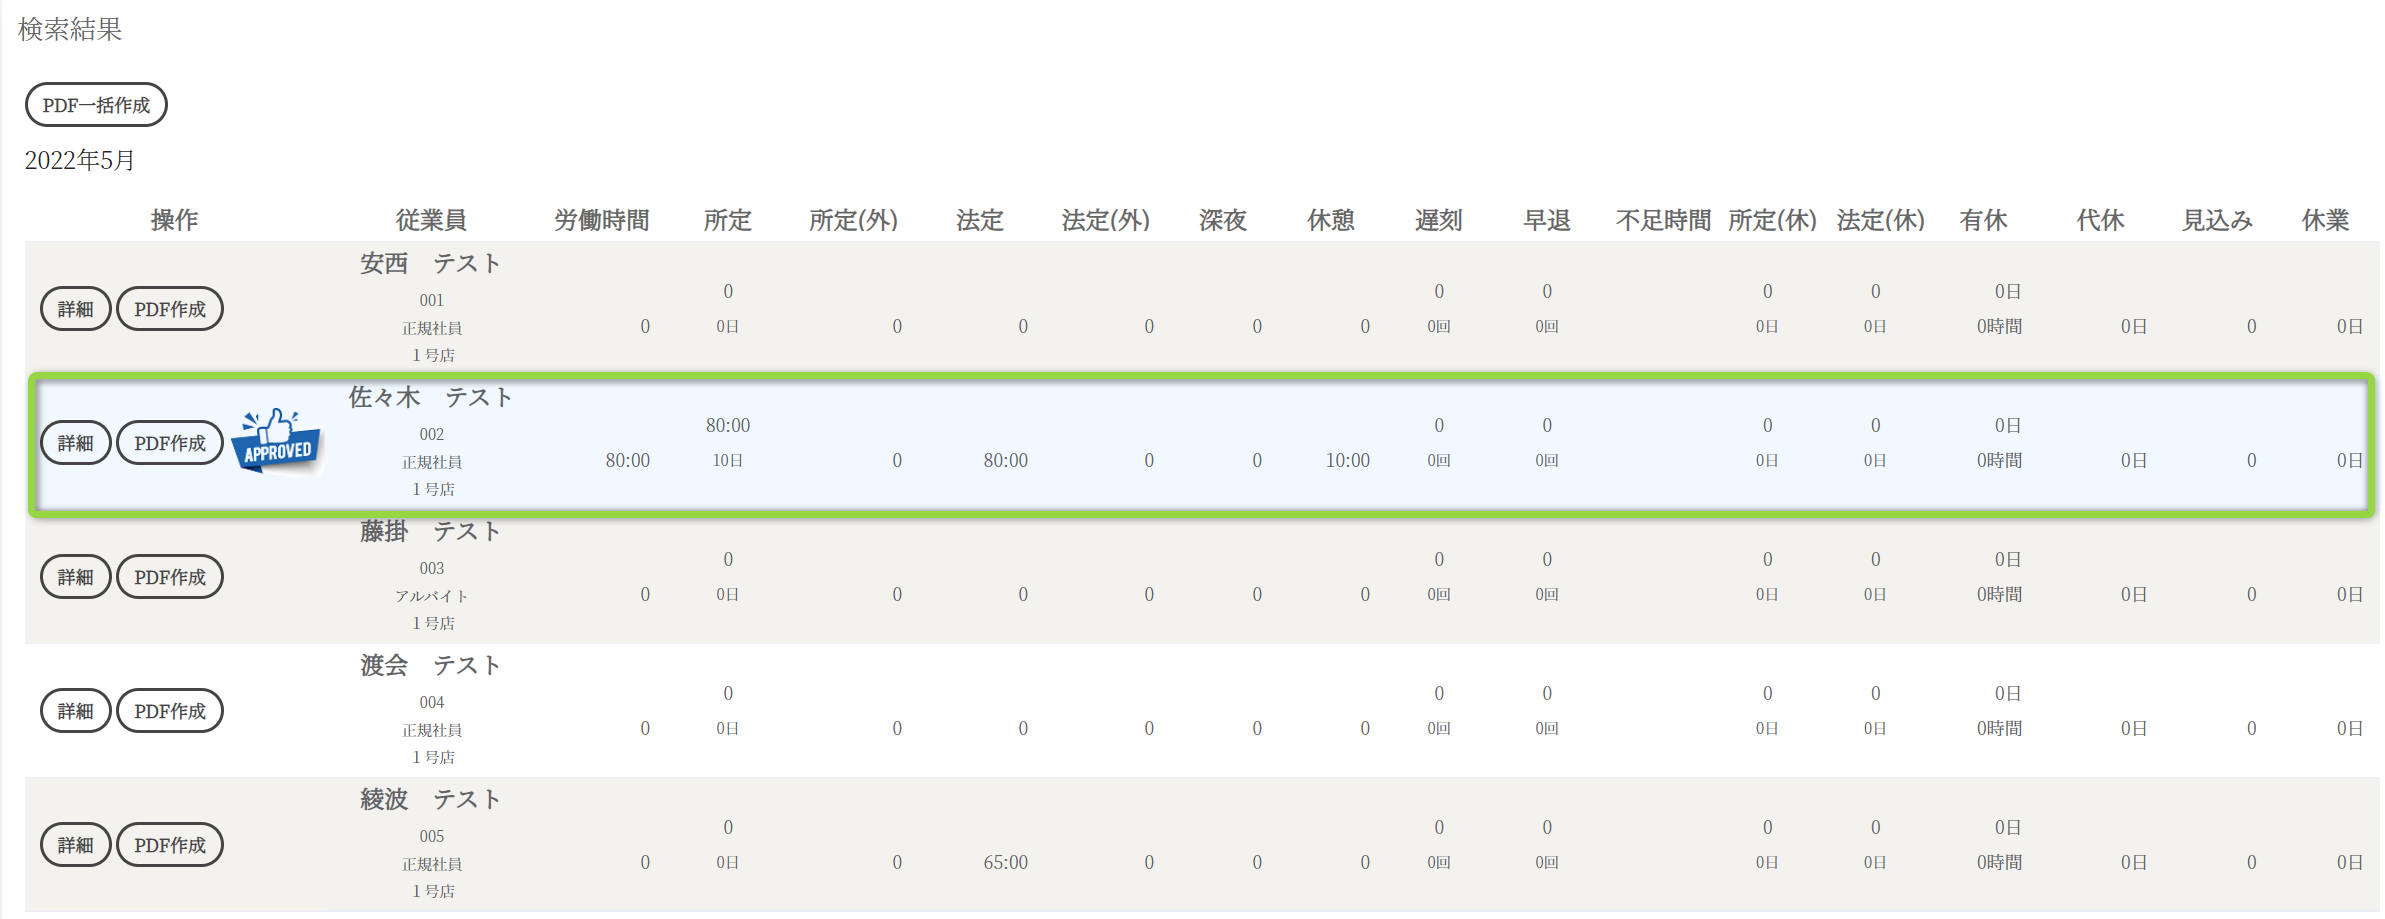Select the employee name 佐々木 テスト
2385x919 pixels.
click(x=431, y=398)
